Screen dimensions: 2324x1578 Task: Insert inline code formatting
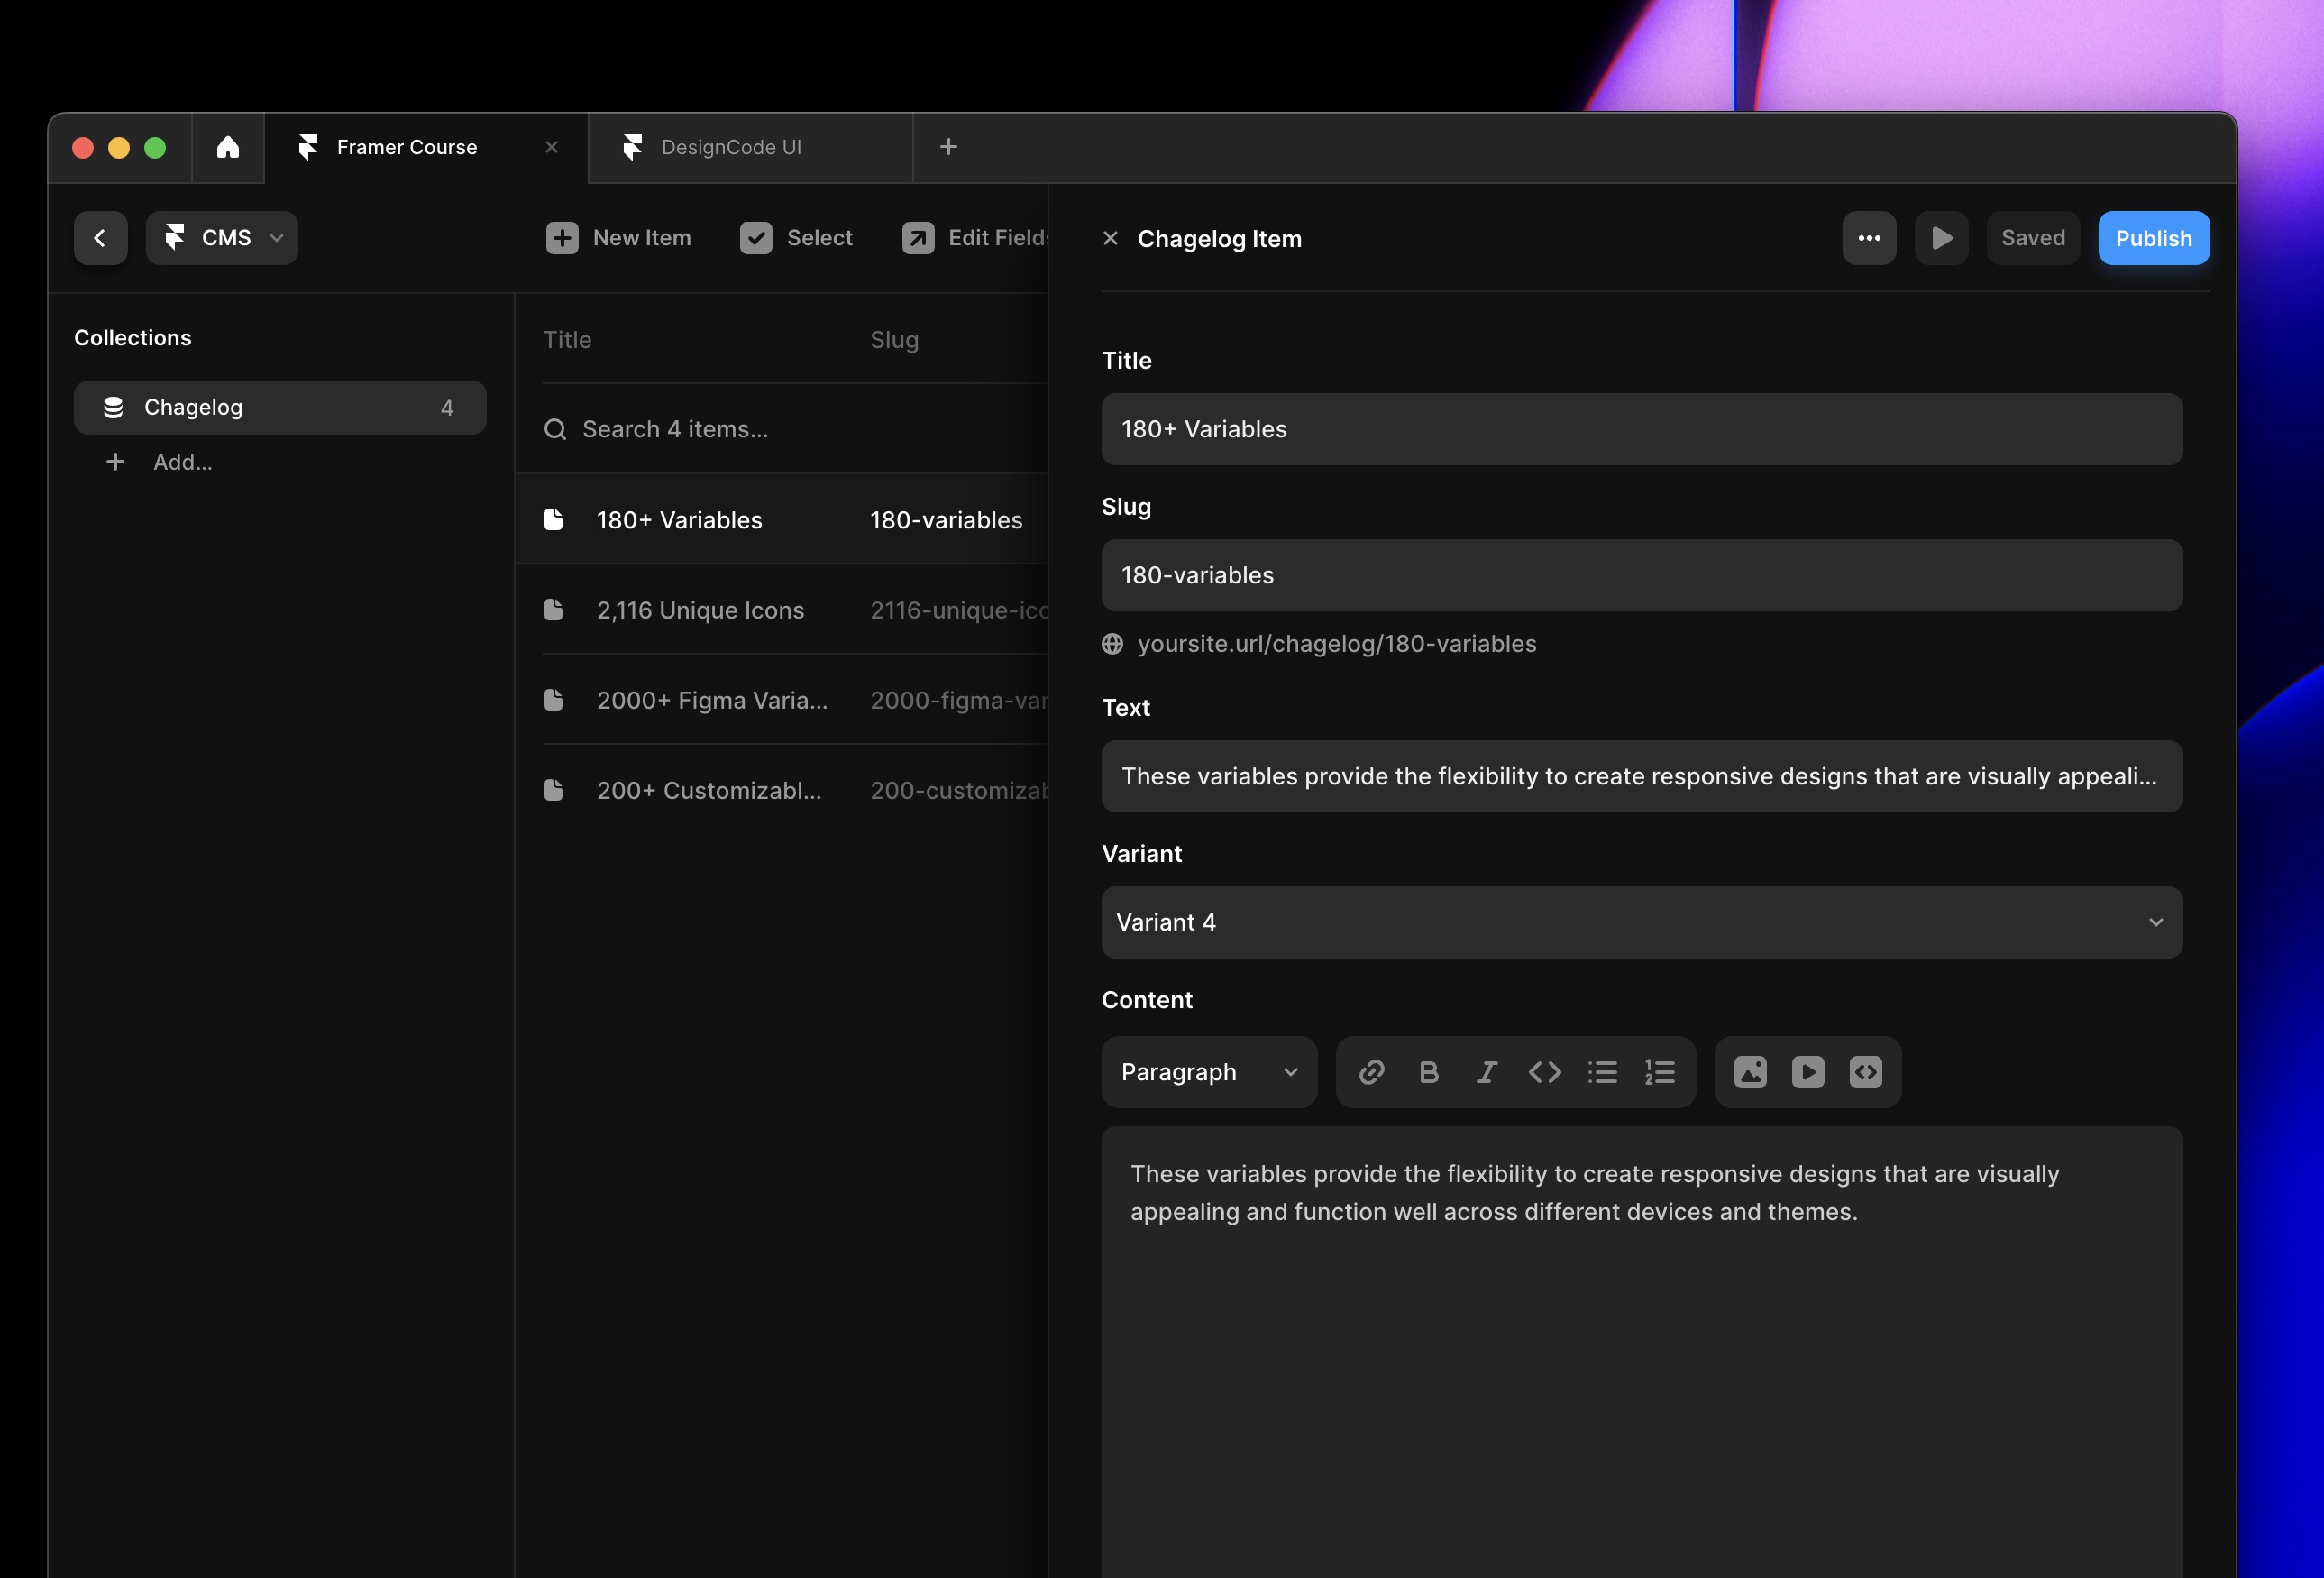tap(1544, 1072)
